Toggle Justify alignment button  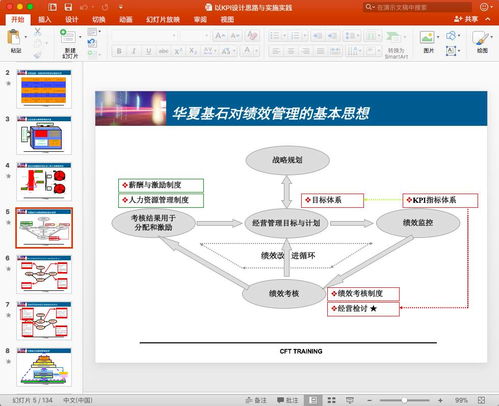pos(320,51)
